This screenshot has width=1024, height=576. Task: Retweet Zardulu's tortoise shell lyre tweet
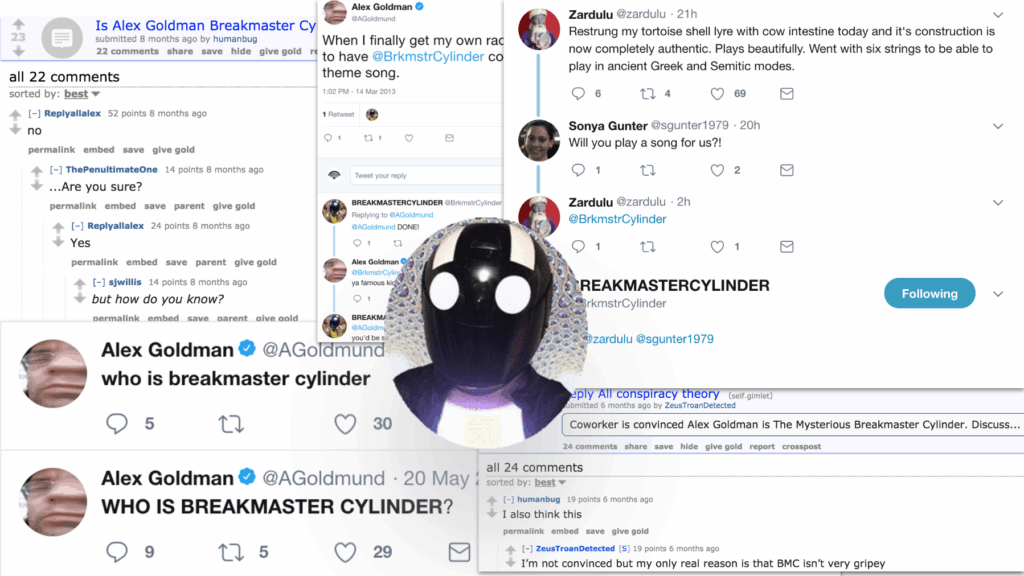[647, 94]
